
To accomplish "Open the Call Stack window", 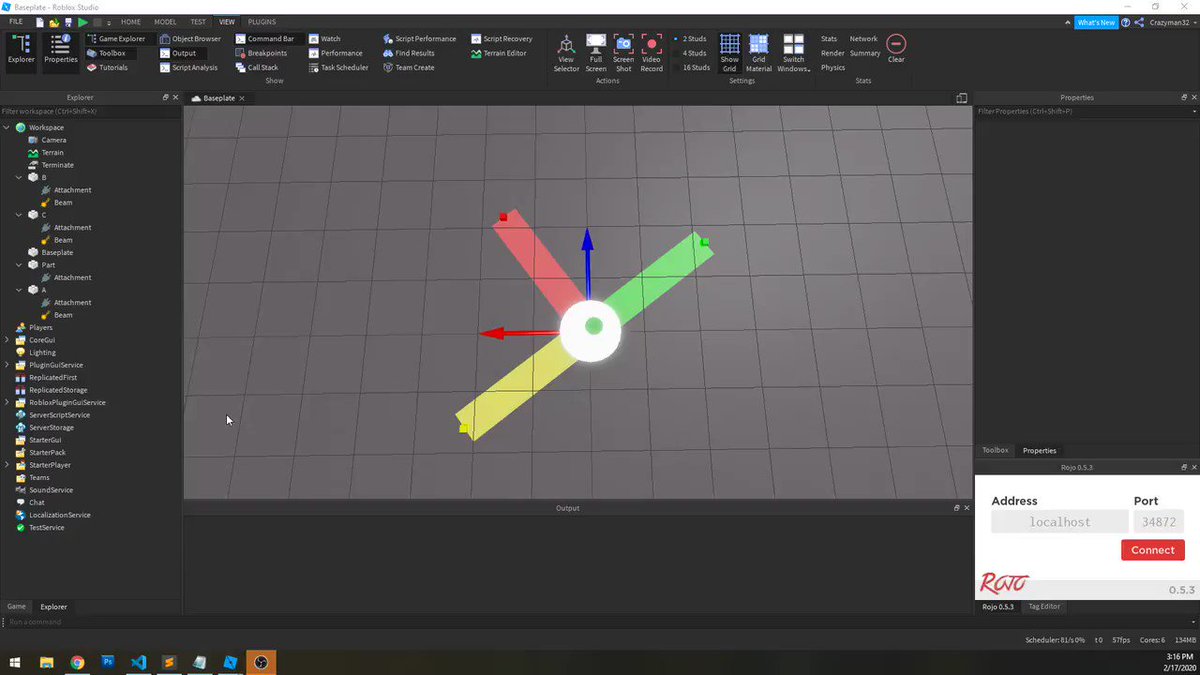I will pos(257,67).
